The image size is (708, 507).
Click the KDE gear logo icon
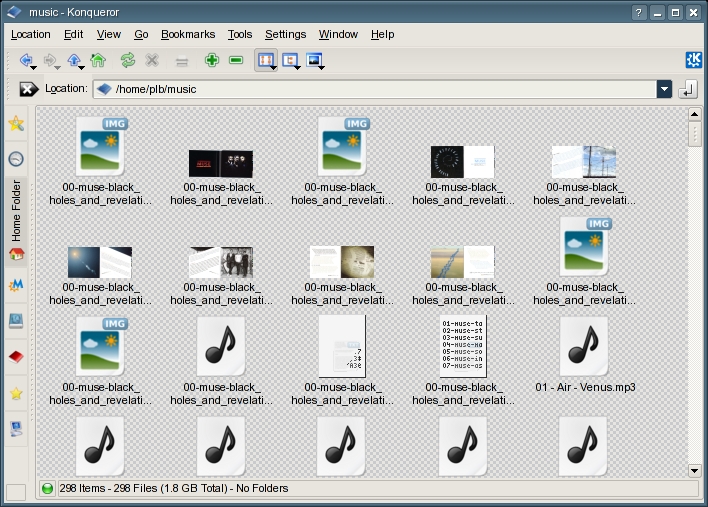tap(694, 60)
